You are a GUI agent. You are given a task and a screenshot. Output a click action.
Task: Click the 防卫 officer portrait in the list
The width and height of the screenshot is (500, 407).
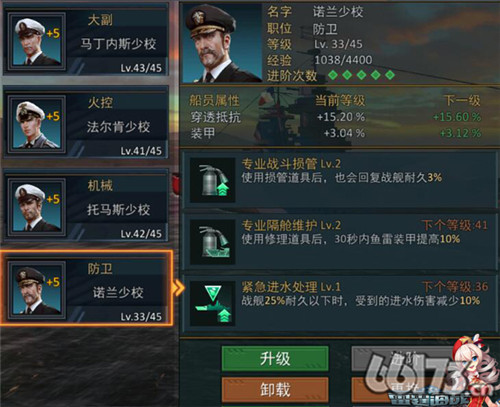pyautogui.click(x=37, y=290)
